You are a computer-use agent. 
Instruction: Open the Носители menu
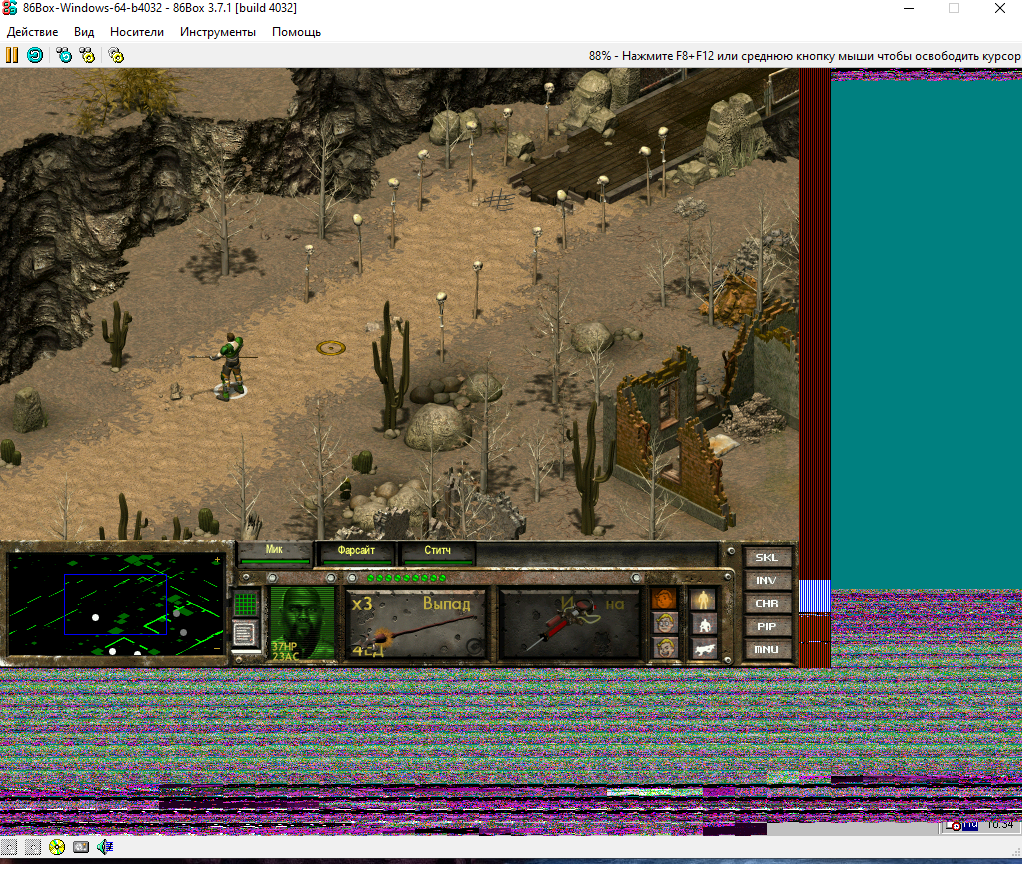point(137,32)
